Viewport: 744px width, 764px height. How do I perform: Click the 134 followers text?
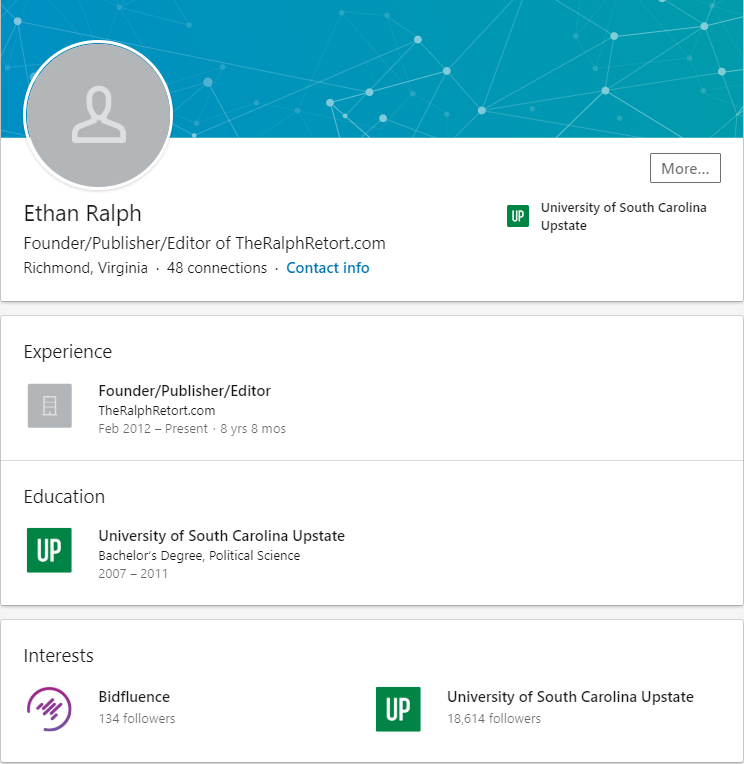(137, 719)
